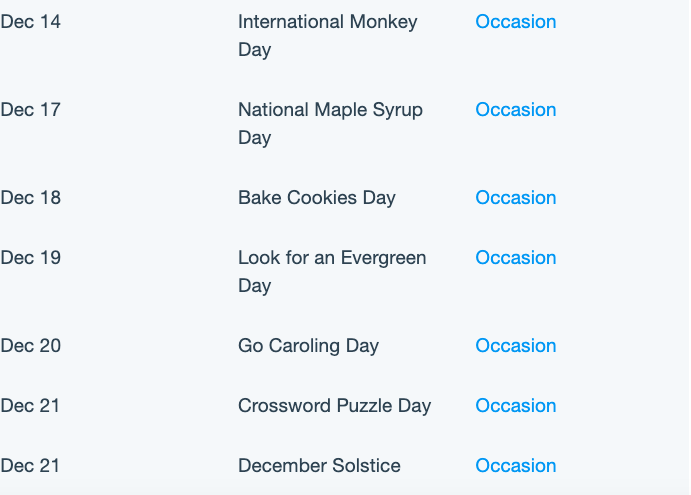Select the Look for an Evergreen Day name
691x495 pixels.
pos(332,272)
